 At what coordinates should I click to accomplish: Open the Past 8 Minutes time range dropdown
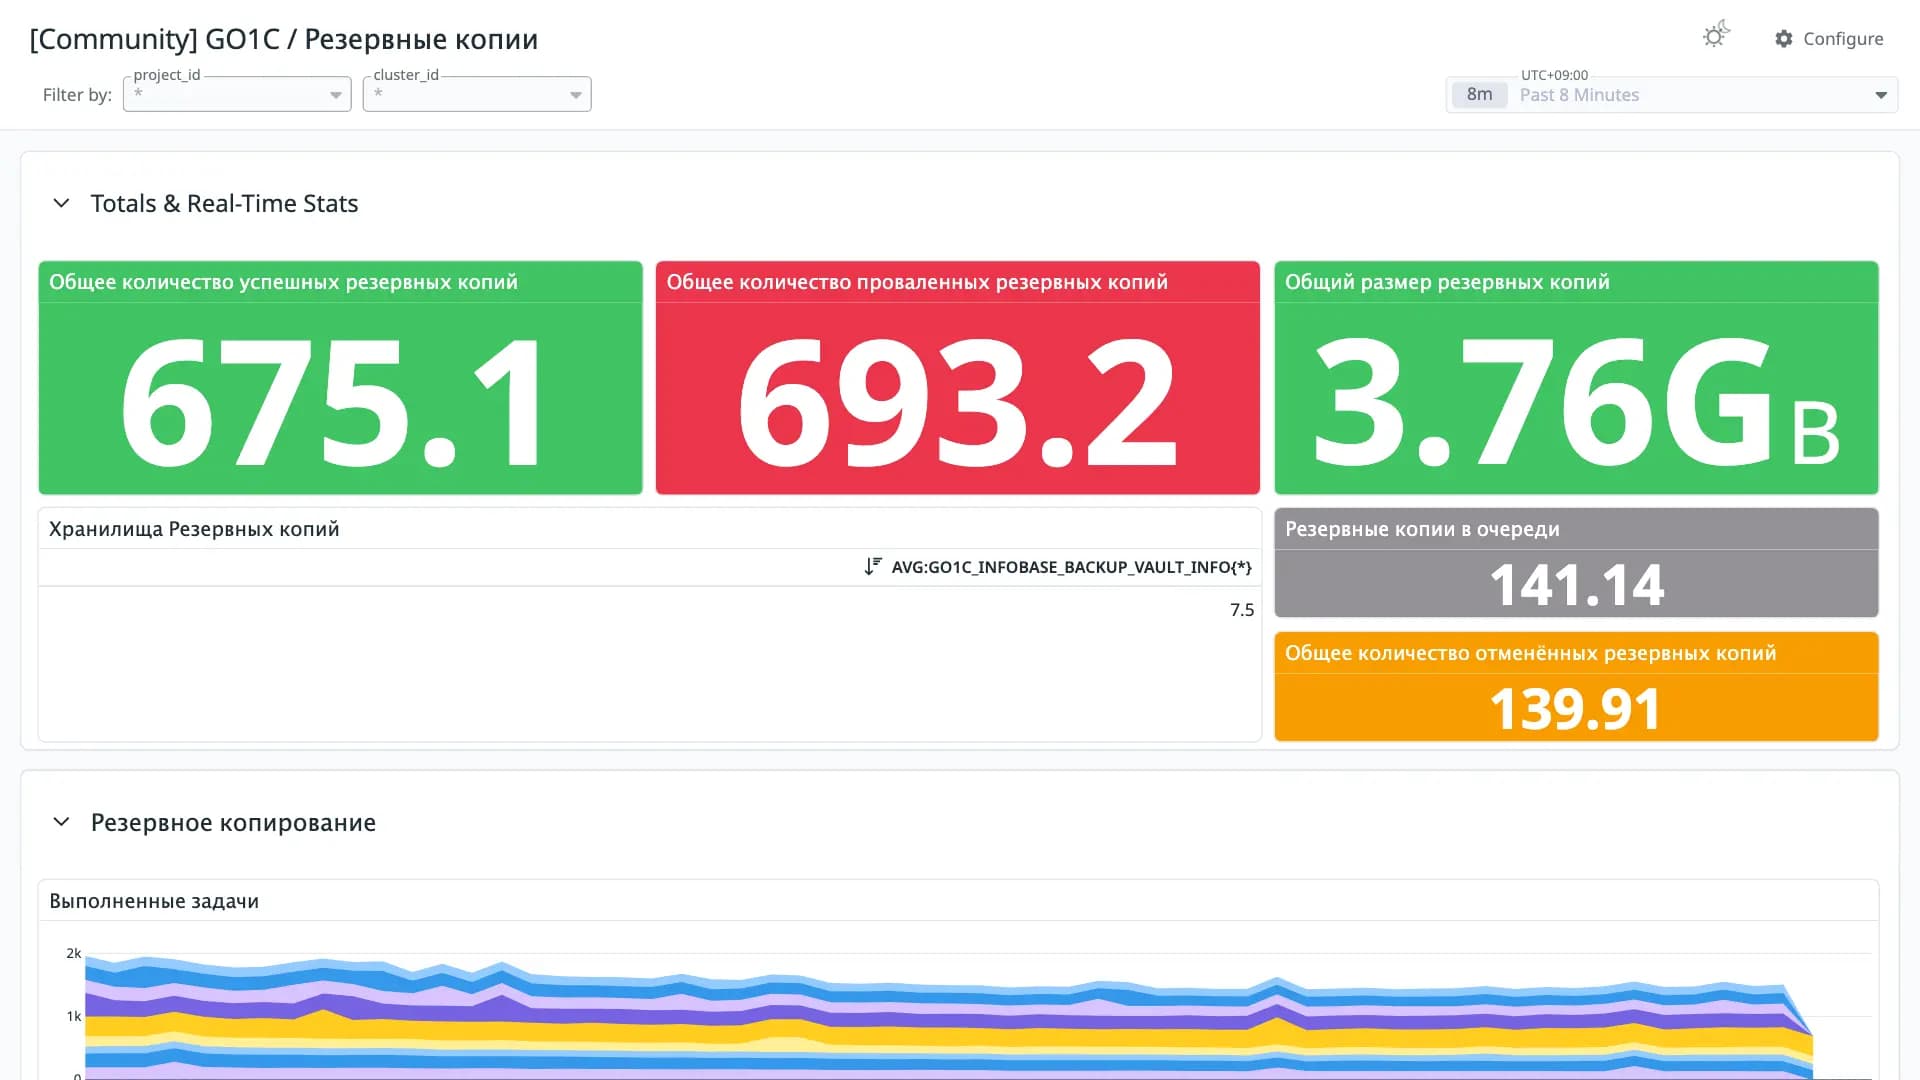point(1672,95)
